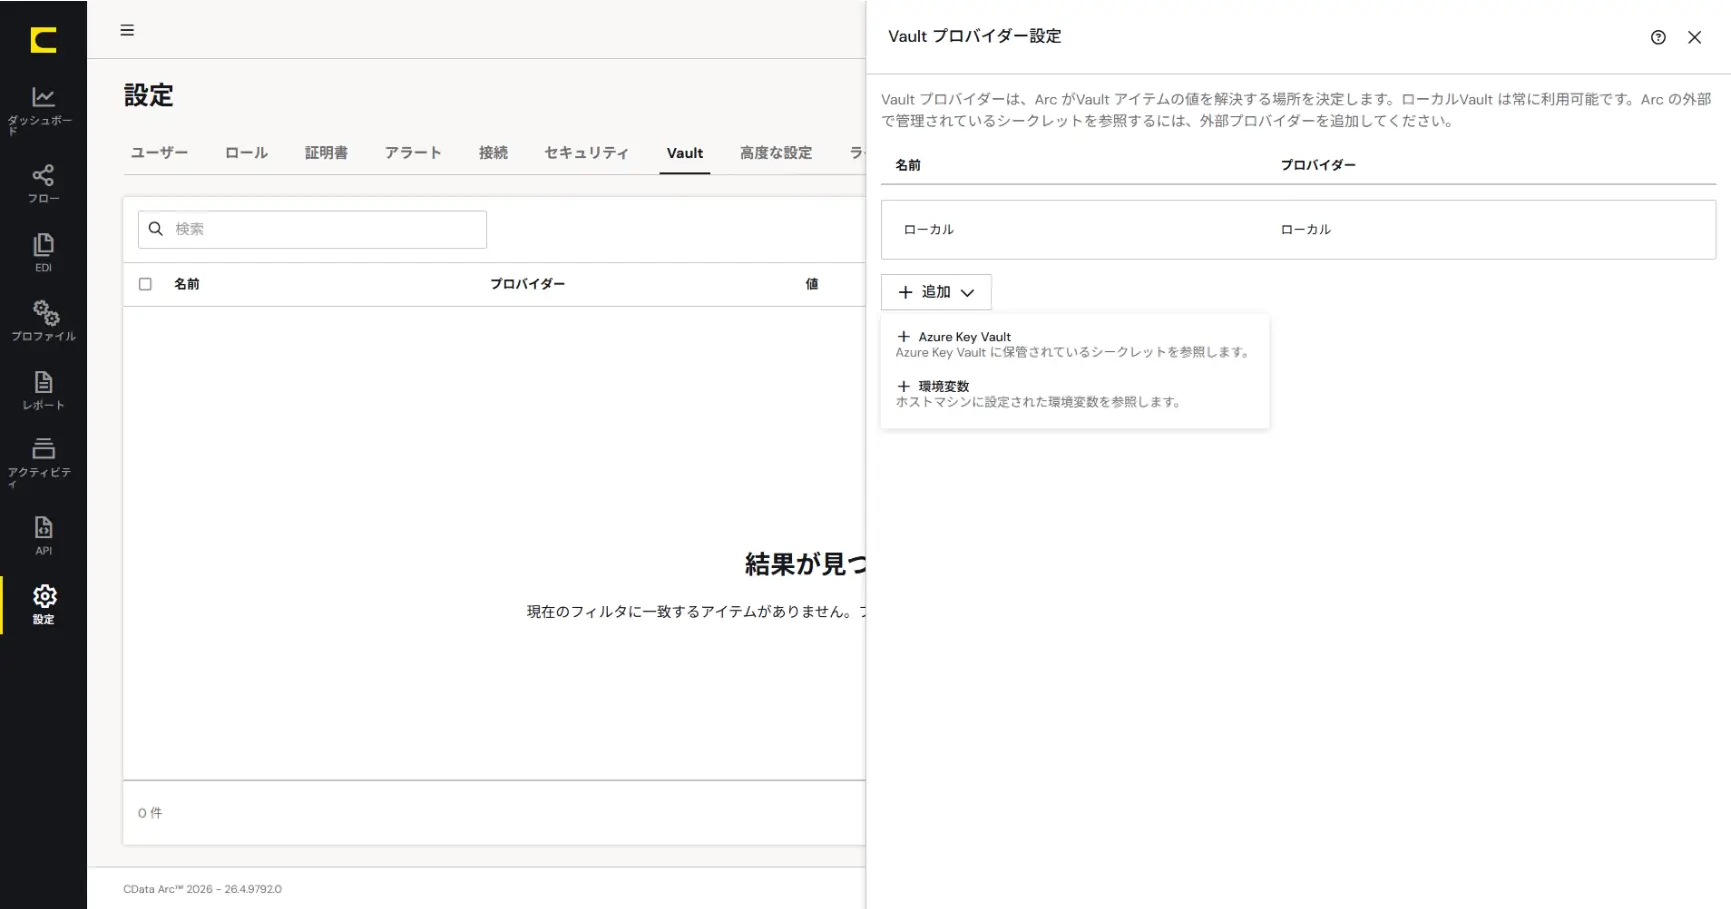Switch to the 高度な設定 tab

pyautogui.click(x=776, y=153)
